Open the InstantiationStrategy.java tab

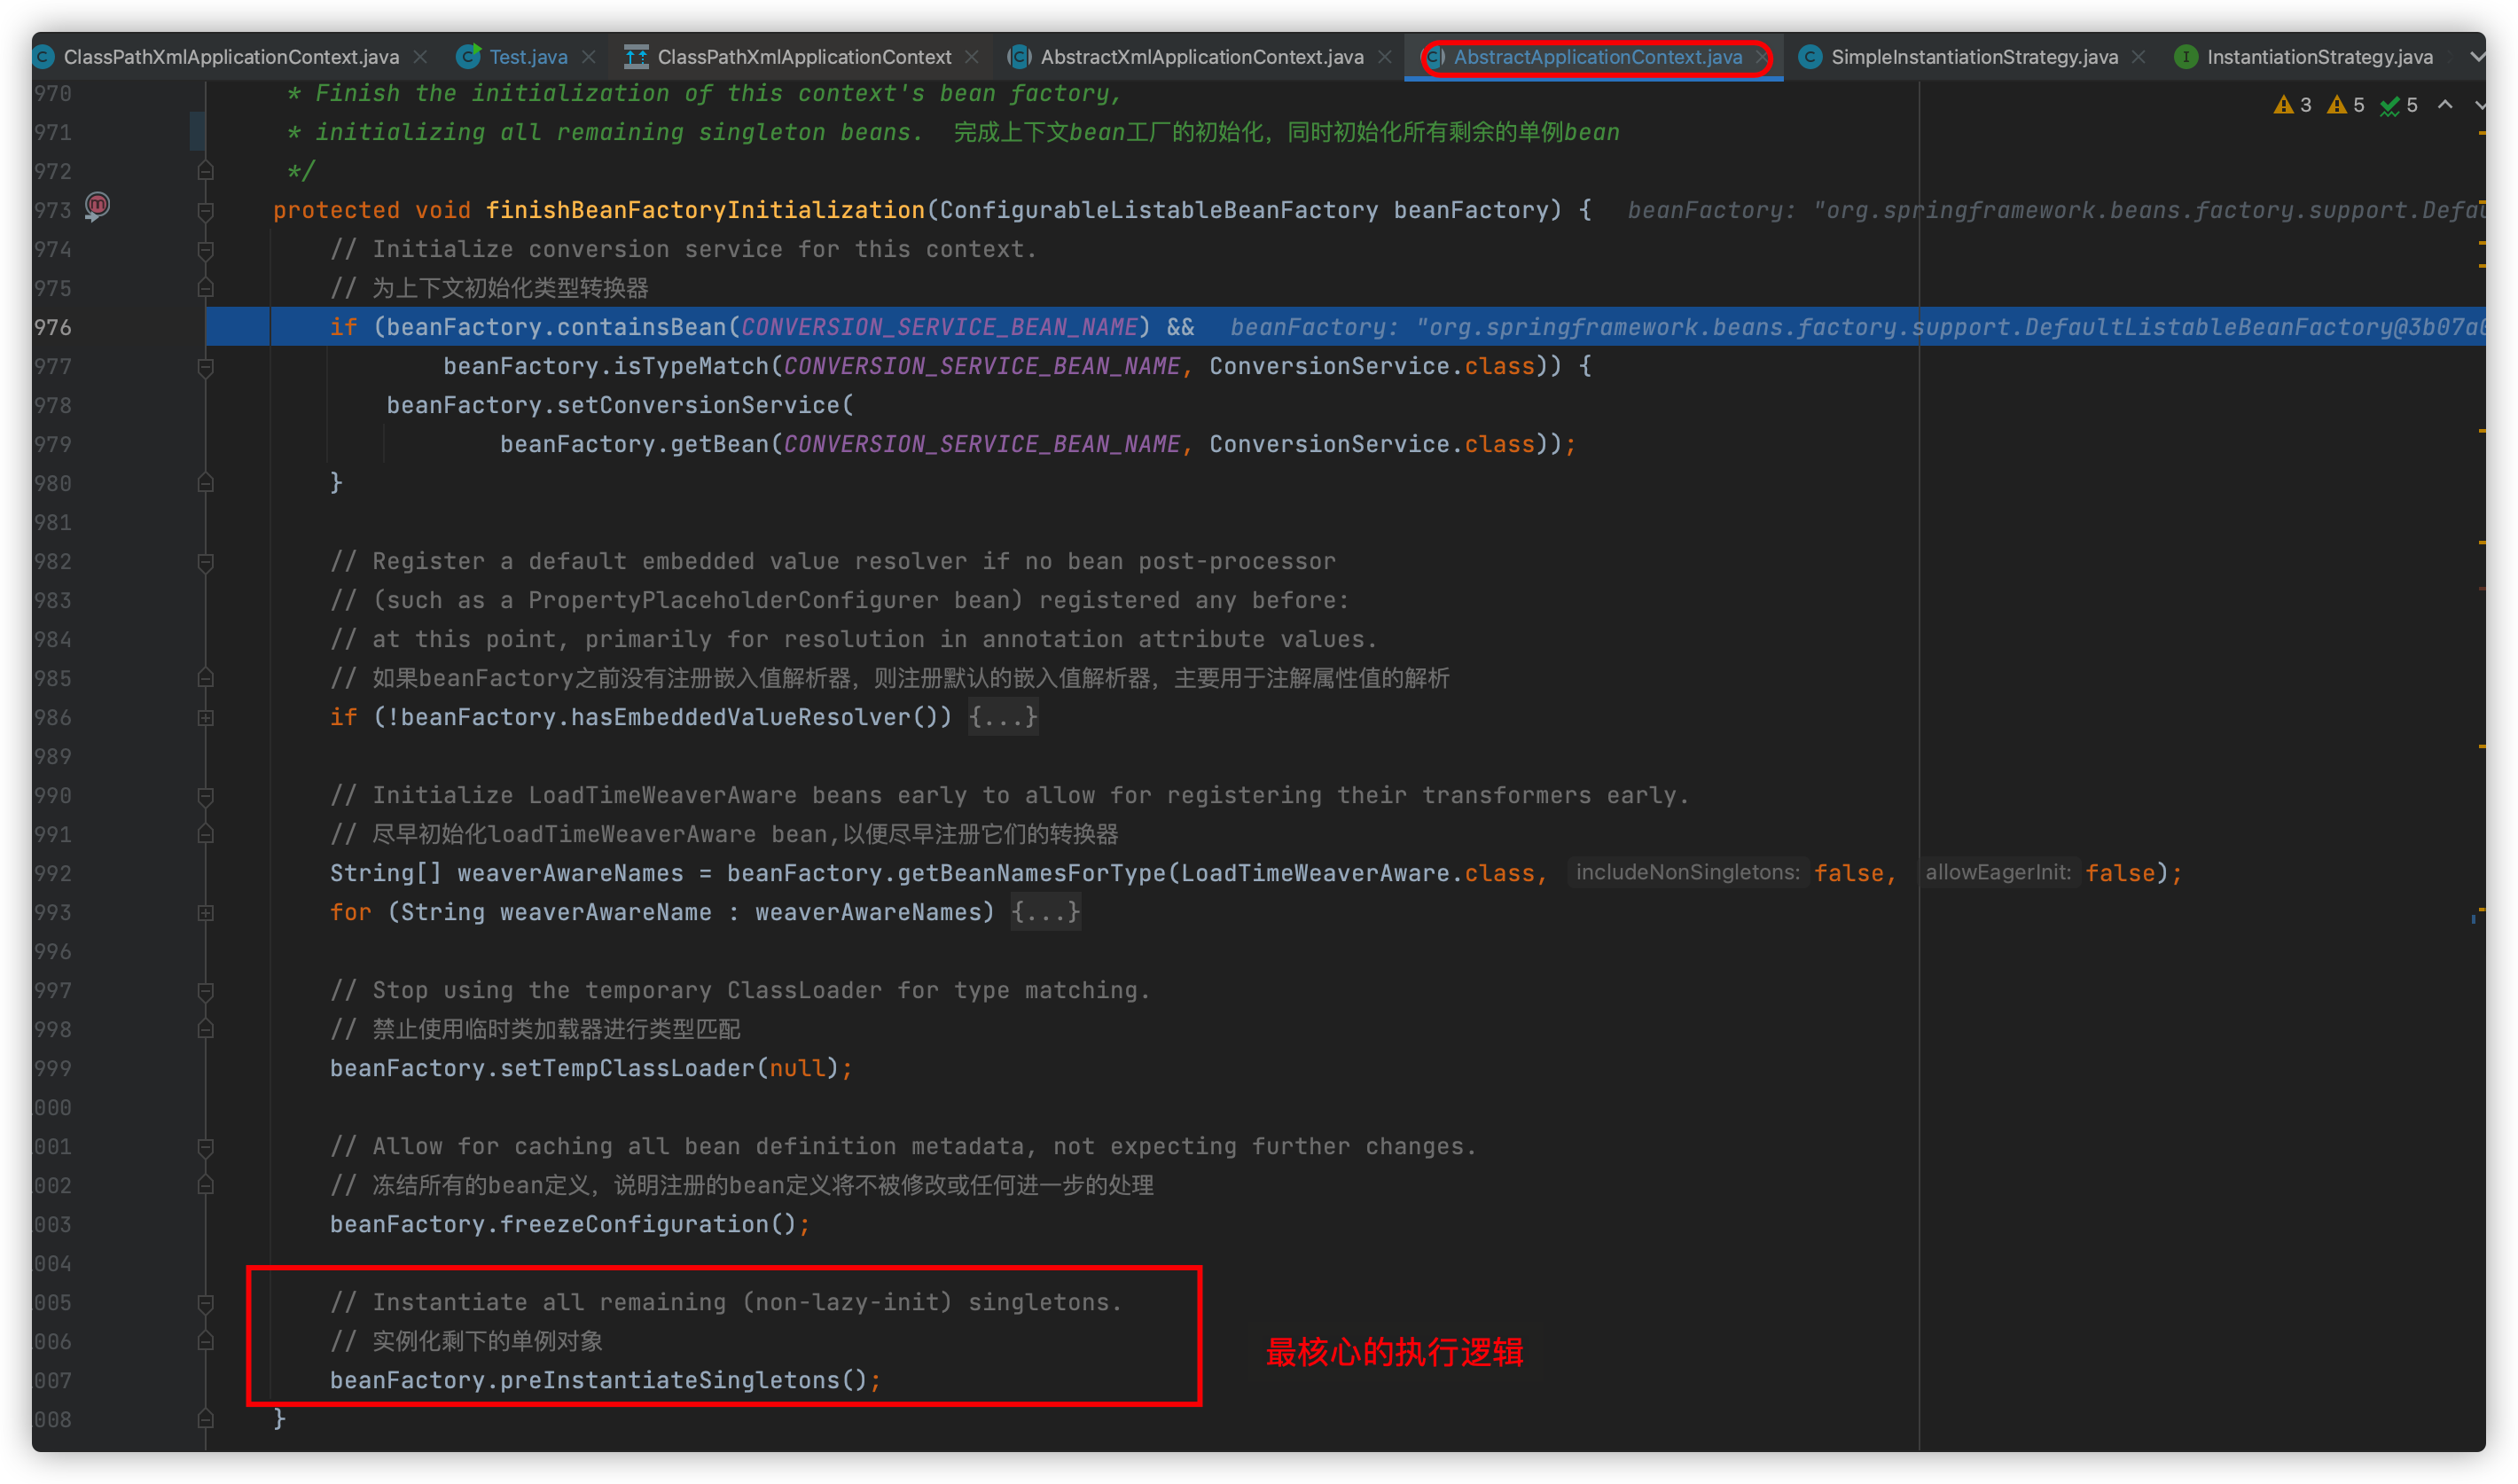click(2319, 57)
